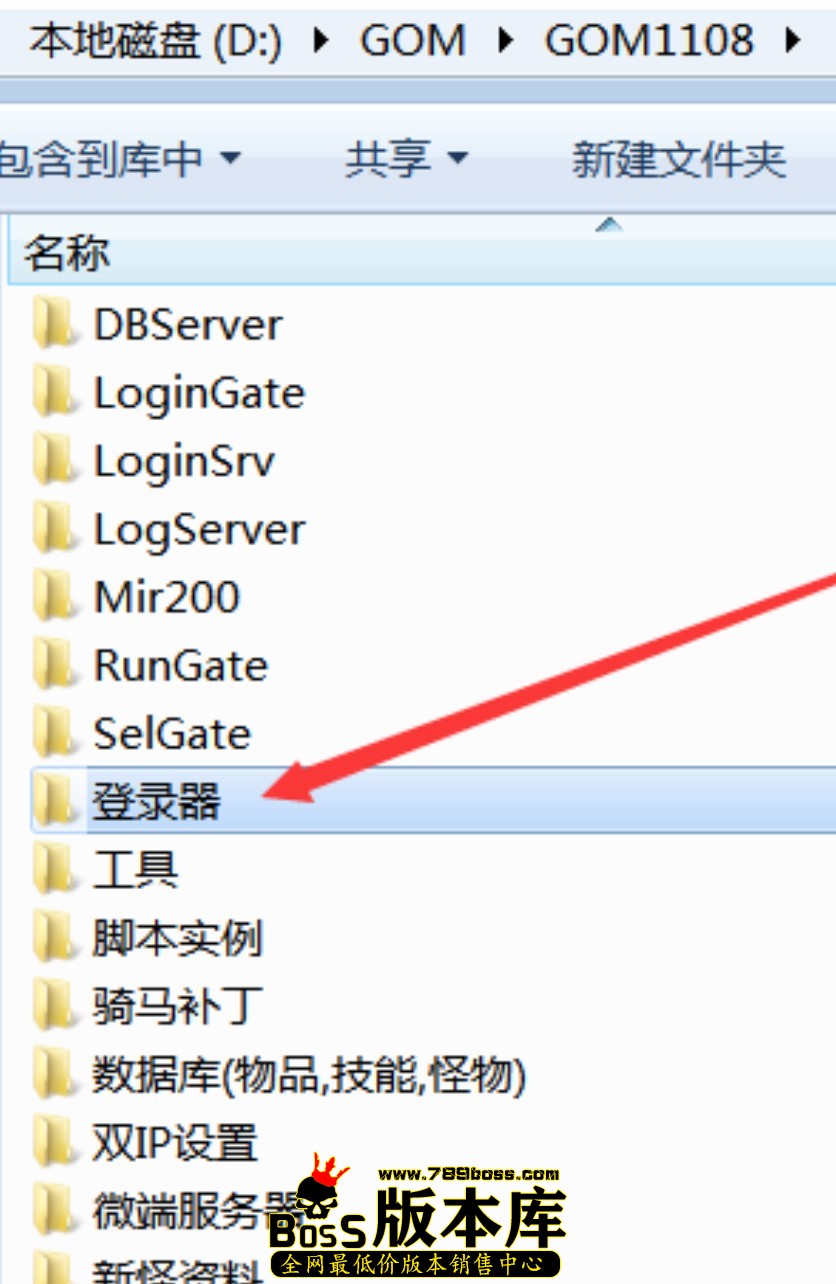Select the RunGate folder icon
The height and width of the screenshot is (1284, 836).
53,665
